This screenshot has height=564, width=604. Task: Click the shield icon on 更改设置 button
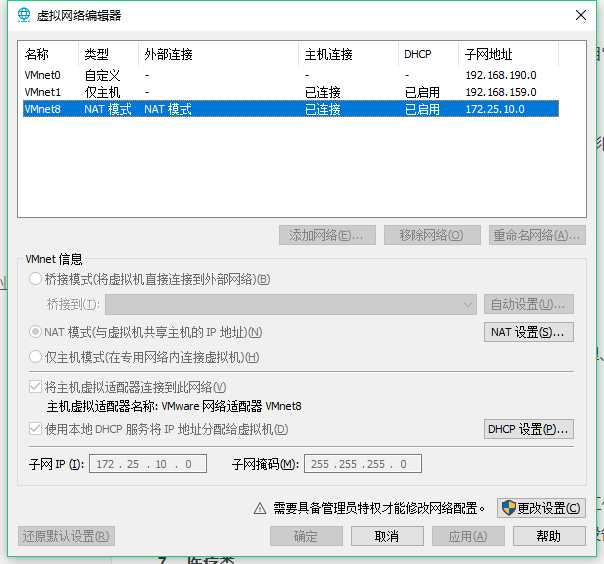[x=508, y=508]
